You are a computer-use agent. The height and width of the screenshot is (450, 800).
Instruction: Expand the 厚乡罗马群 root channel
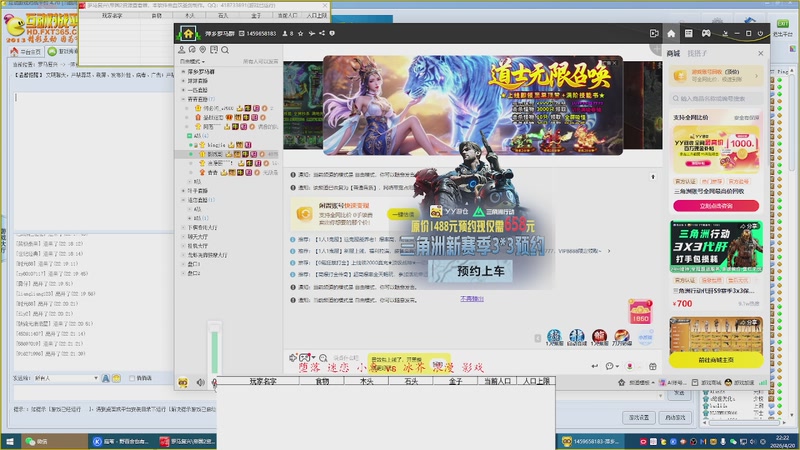[x=184, y=72]
